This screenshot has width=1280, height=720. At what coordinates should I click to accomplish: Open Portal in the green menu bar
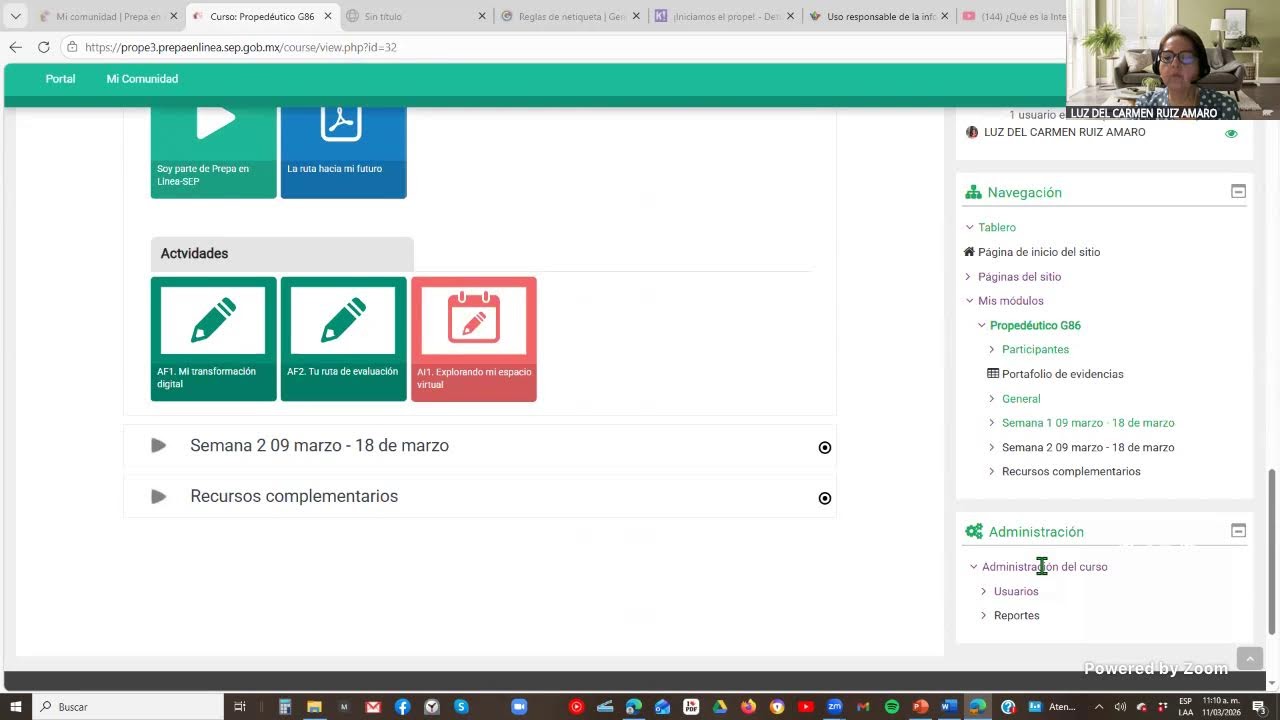60,79
